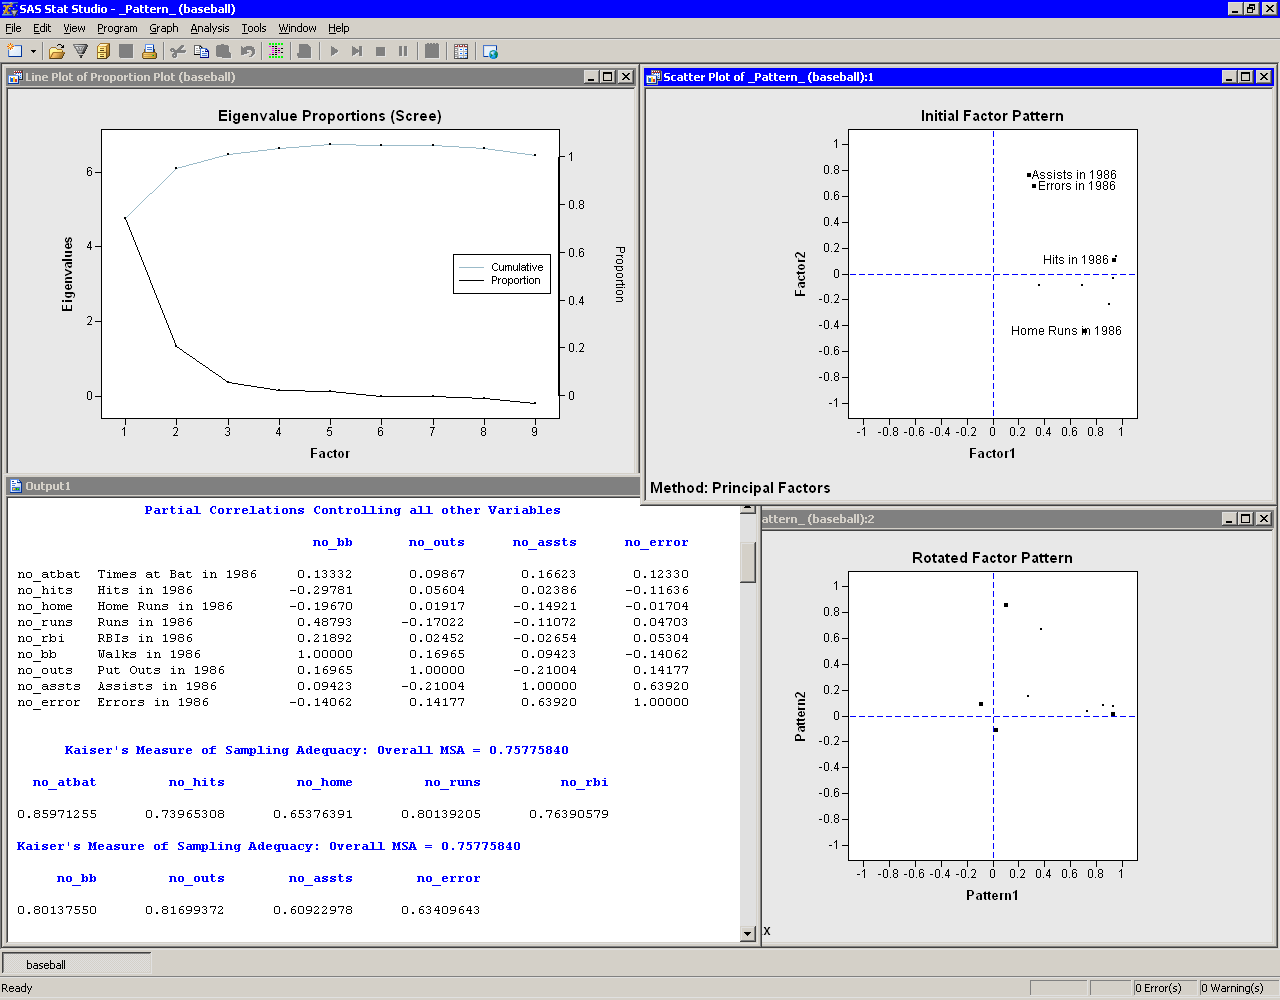Open the Analysis menu
Viewport: 1280px width, 1000px height.
(x=209, y=28)
